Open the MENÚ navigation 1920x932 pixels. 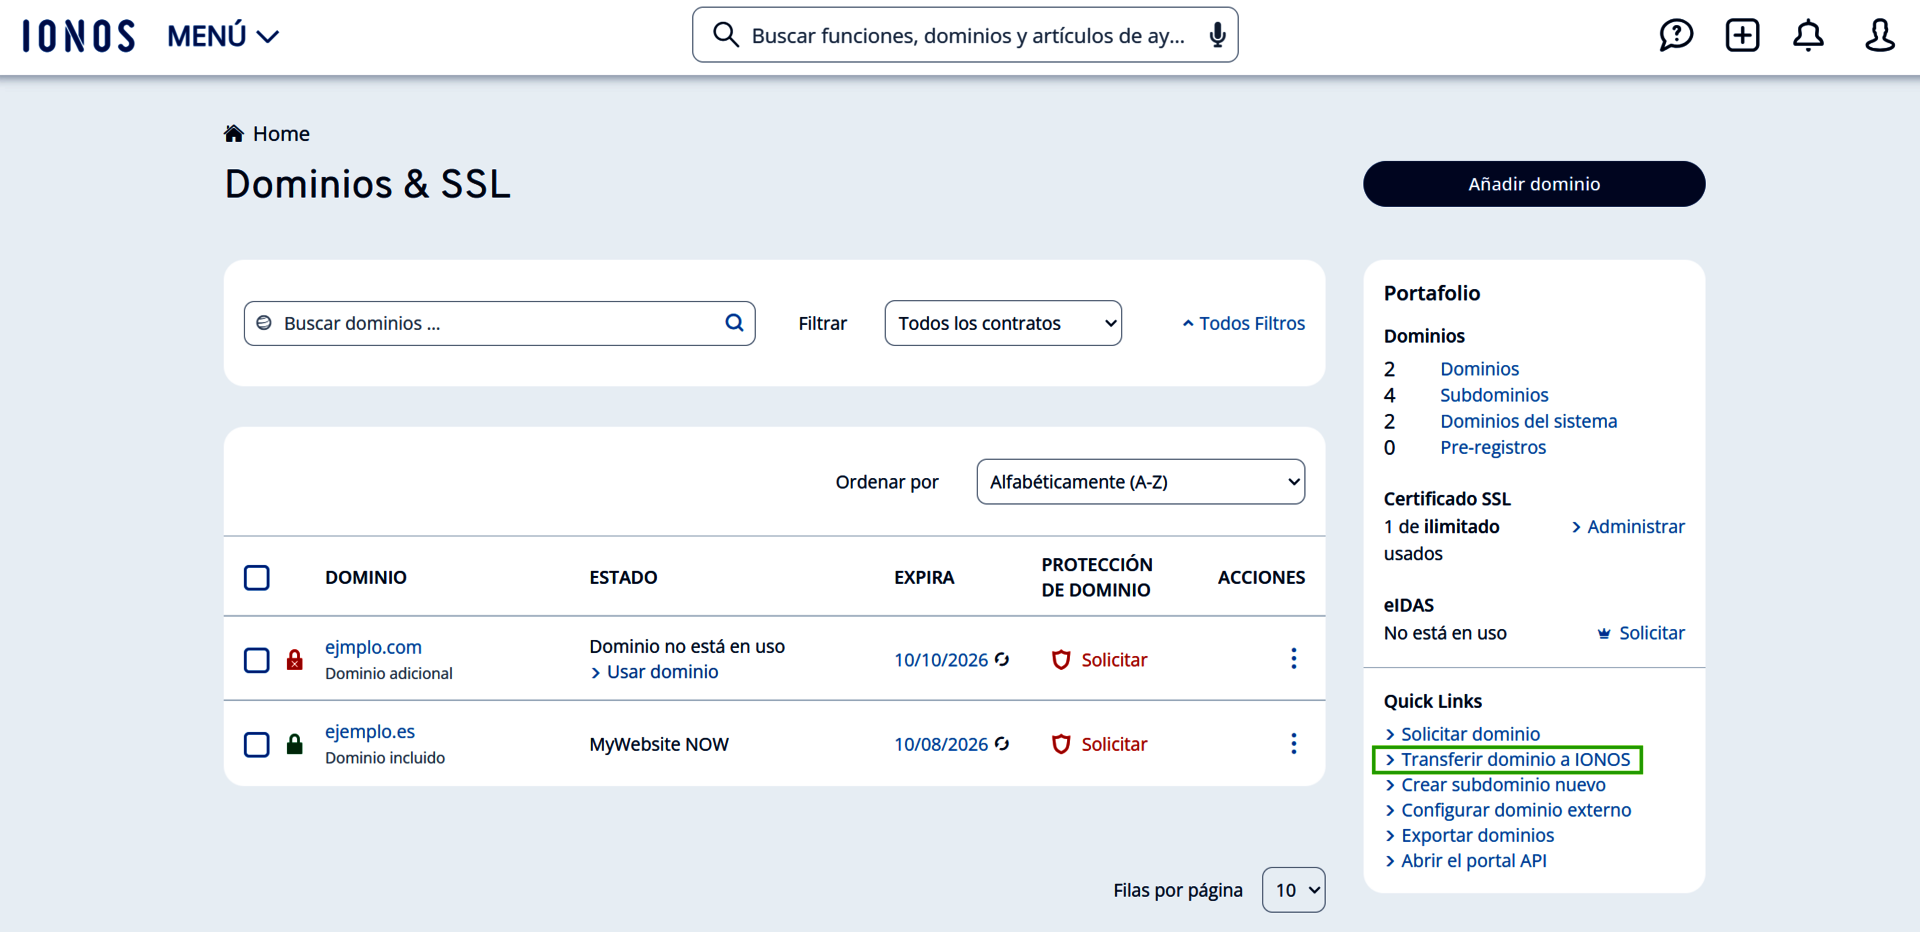(x=222, y=35)
